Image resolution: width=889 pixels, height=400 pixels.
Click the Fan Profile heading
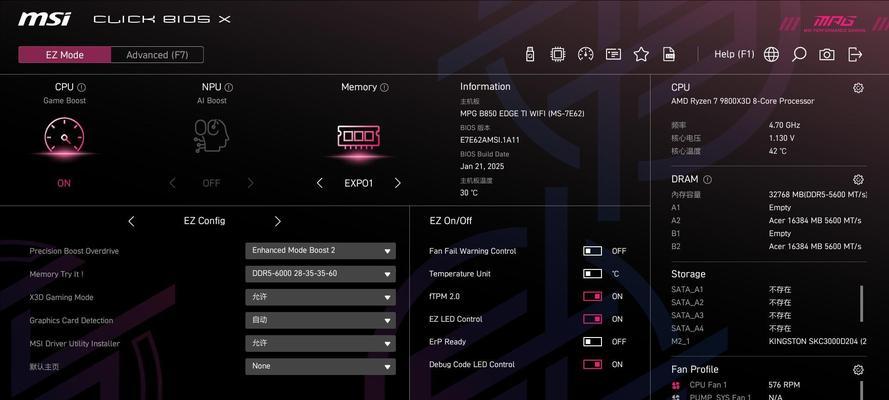pos(695,369)
